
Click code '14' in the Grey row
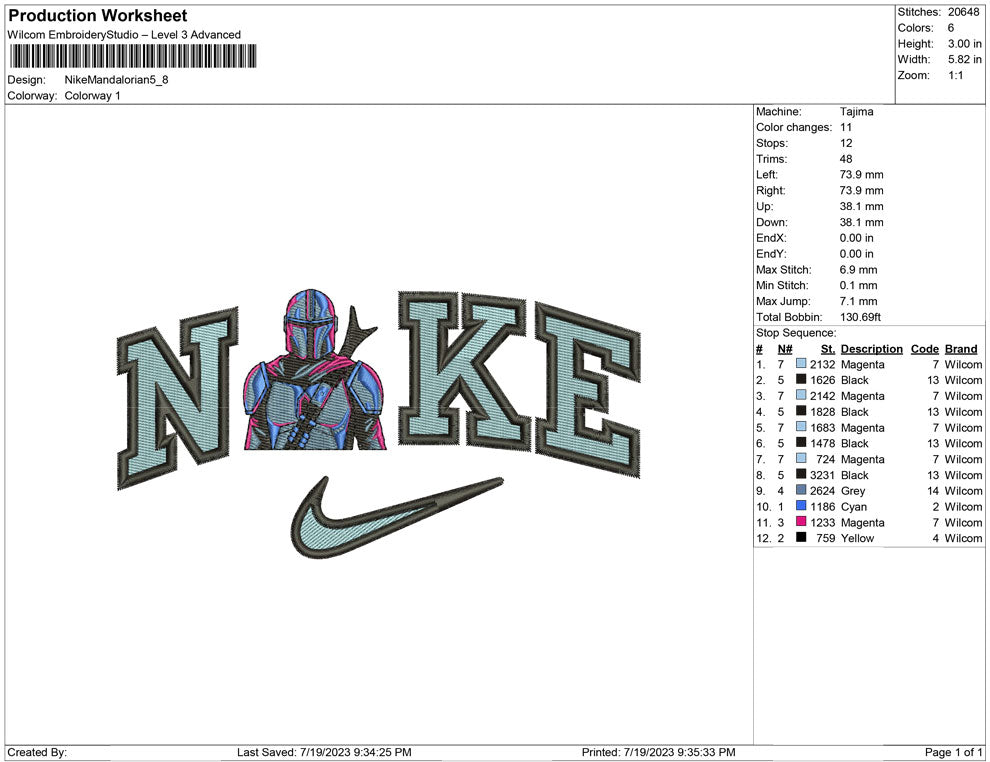pos(933,491)
